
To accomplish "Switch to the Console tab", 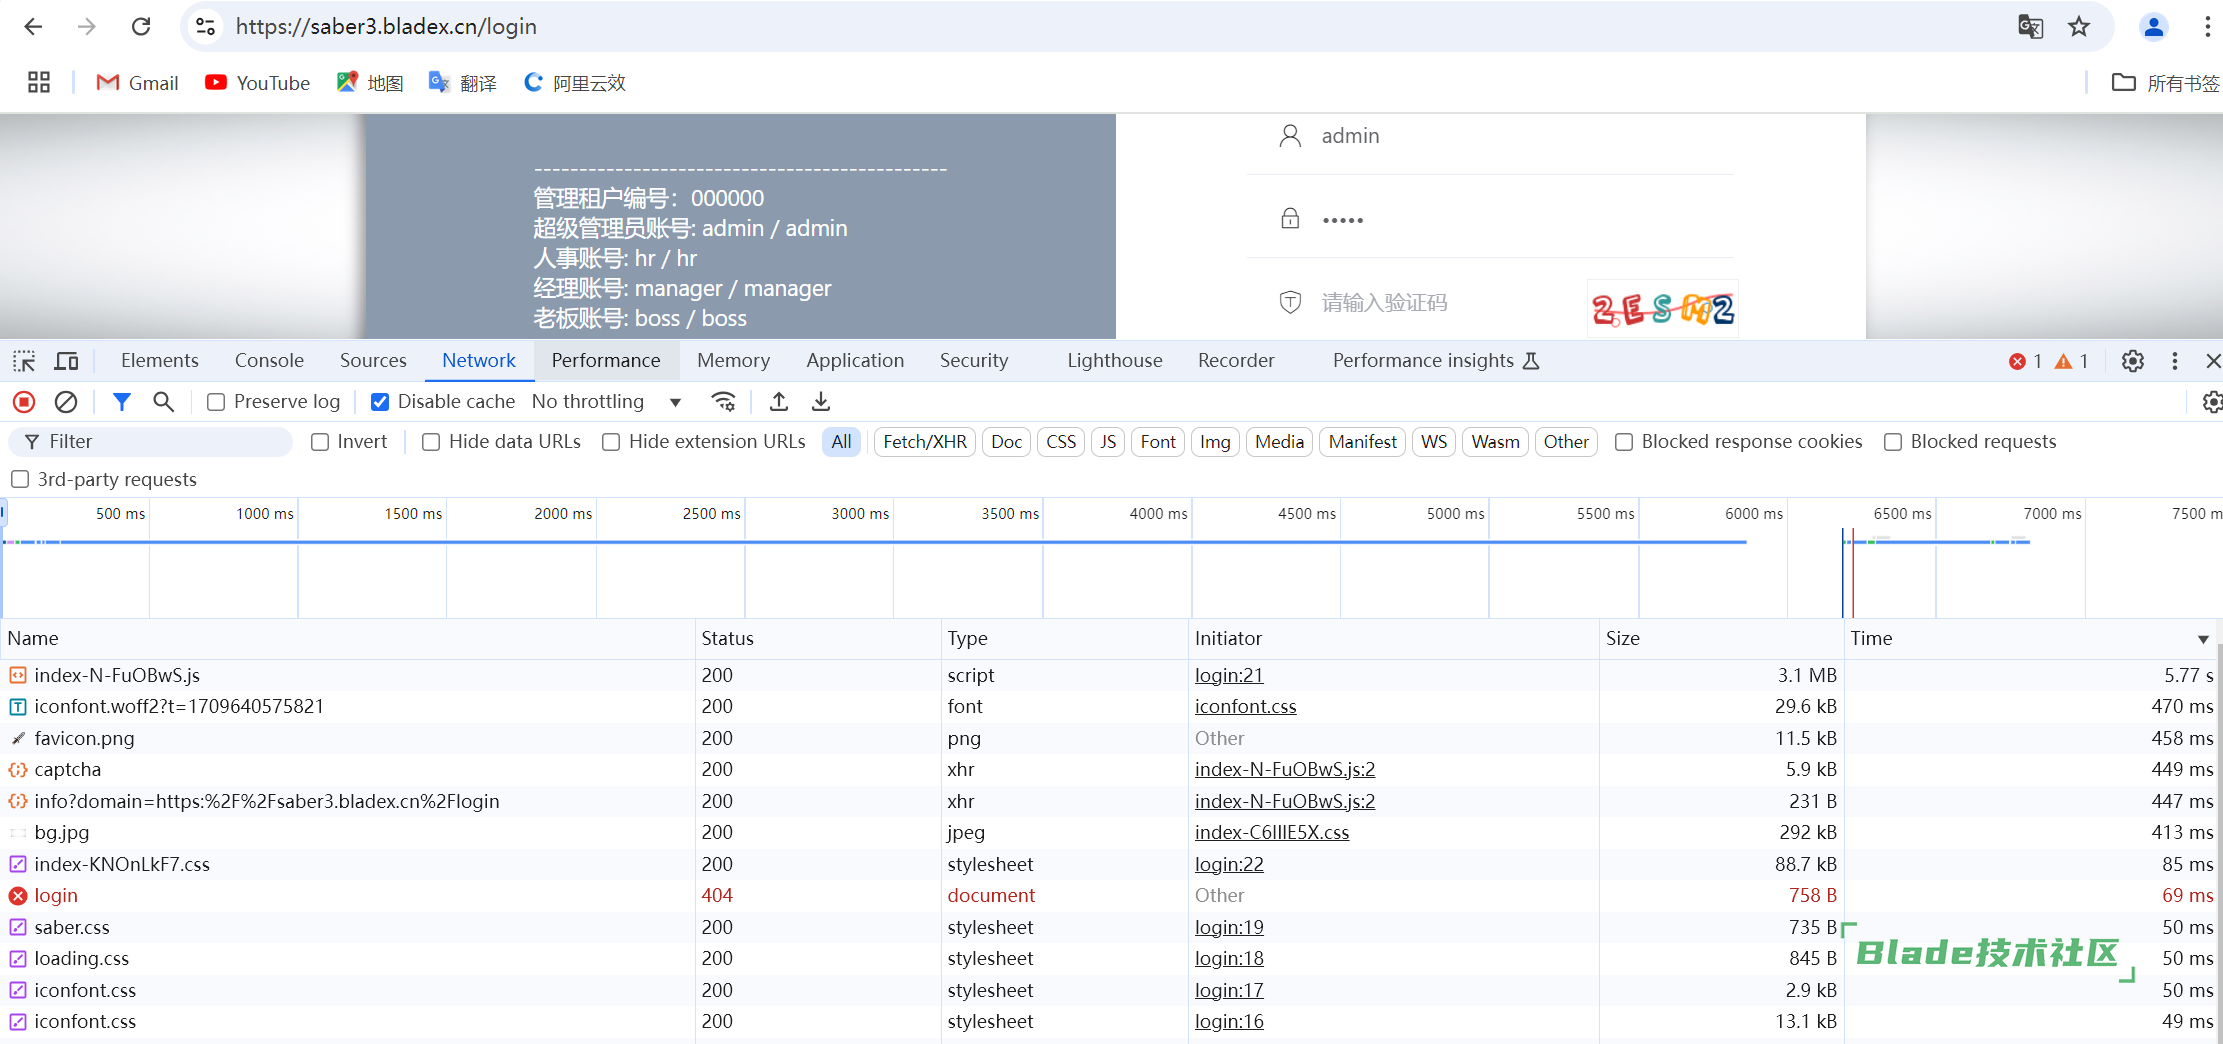I will coord(269,361).
